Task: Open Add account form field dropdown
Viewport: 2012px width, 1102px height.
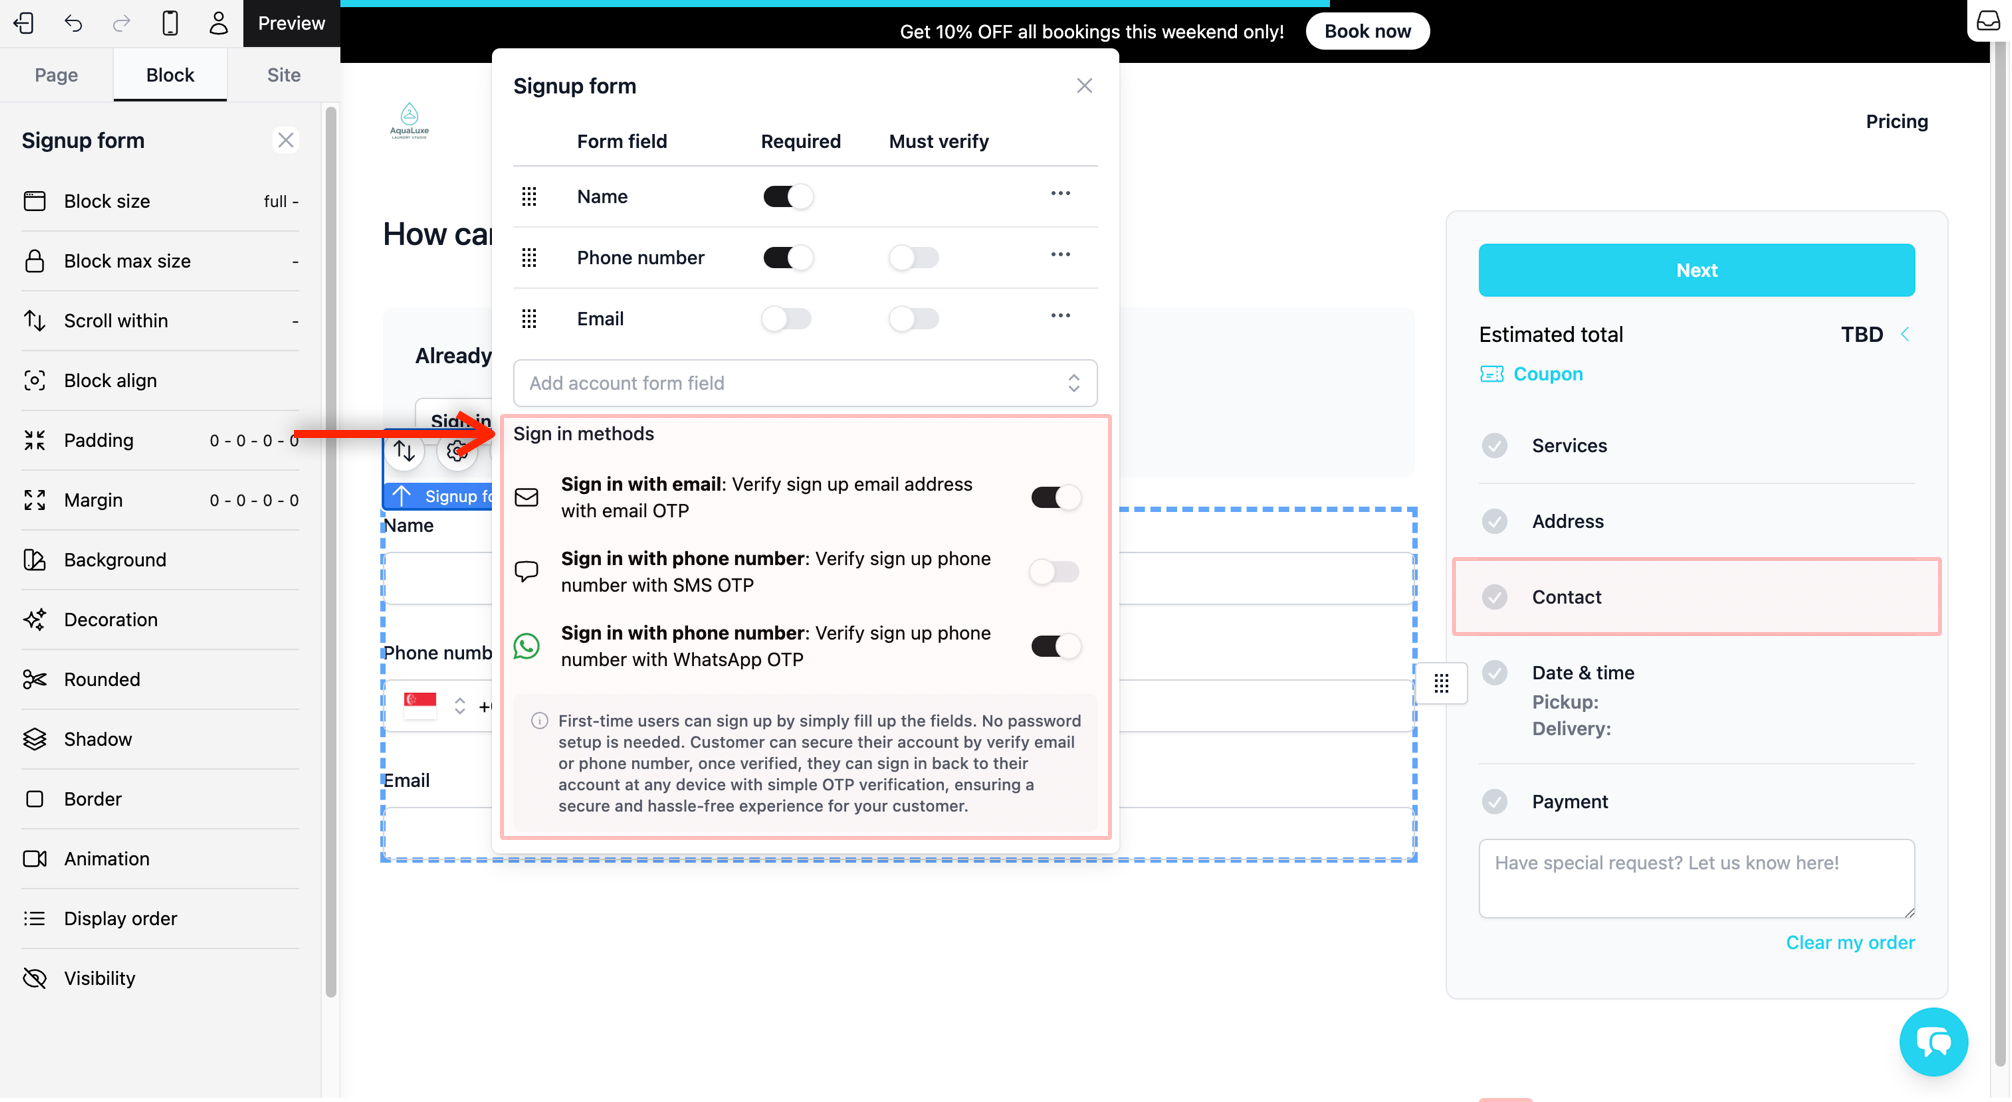Action: [x=804, y=383]
